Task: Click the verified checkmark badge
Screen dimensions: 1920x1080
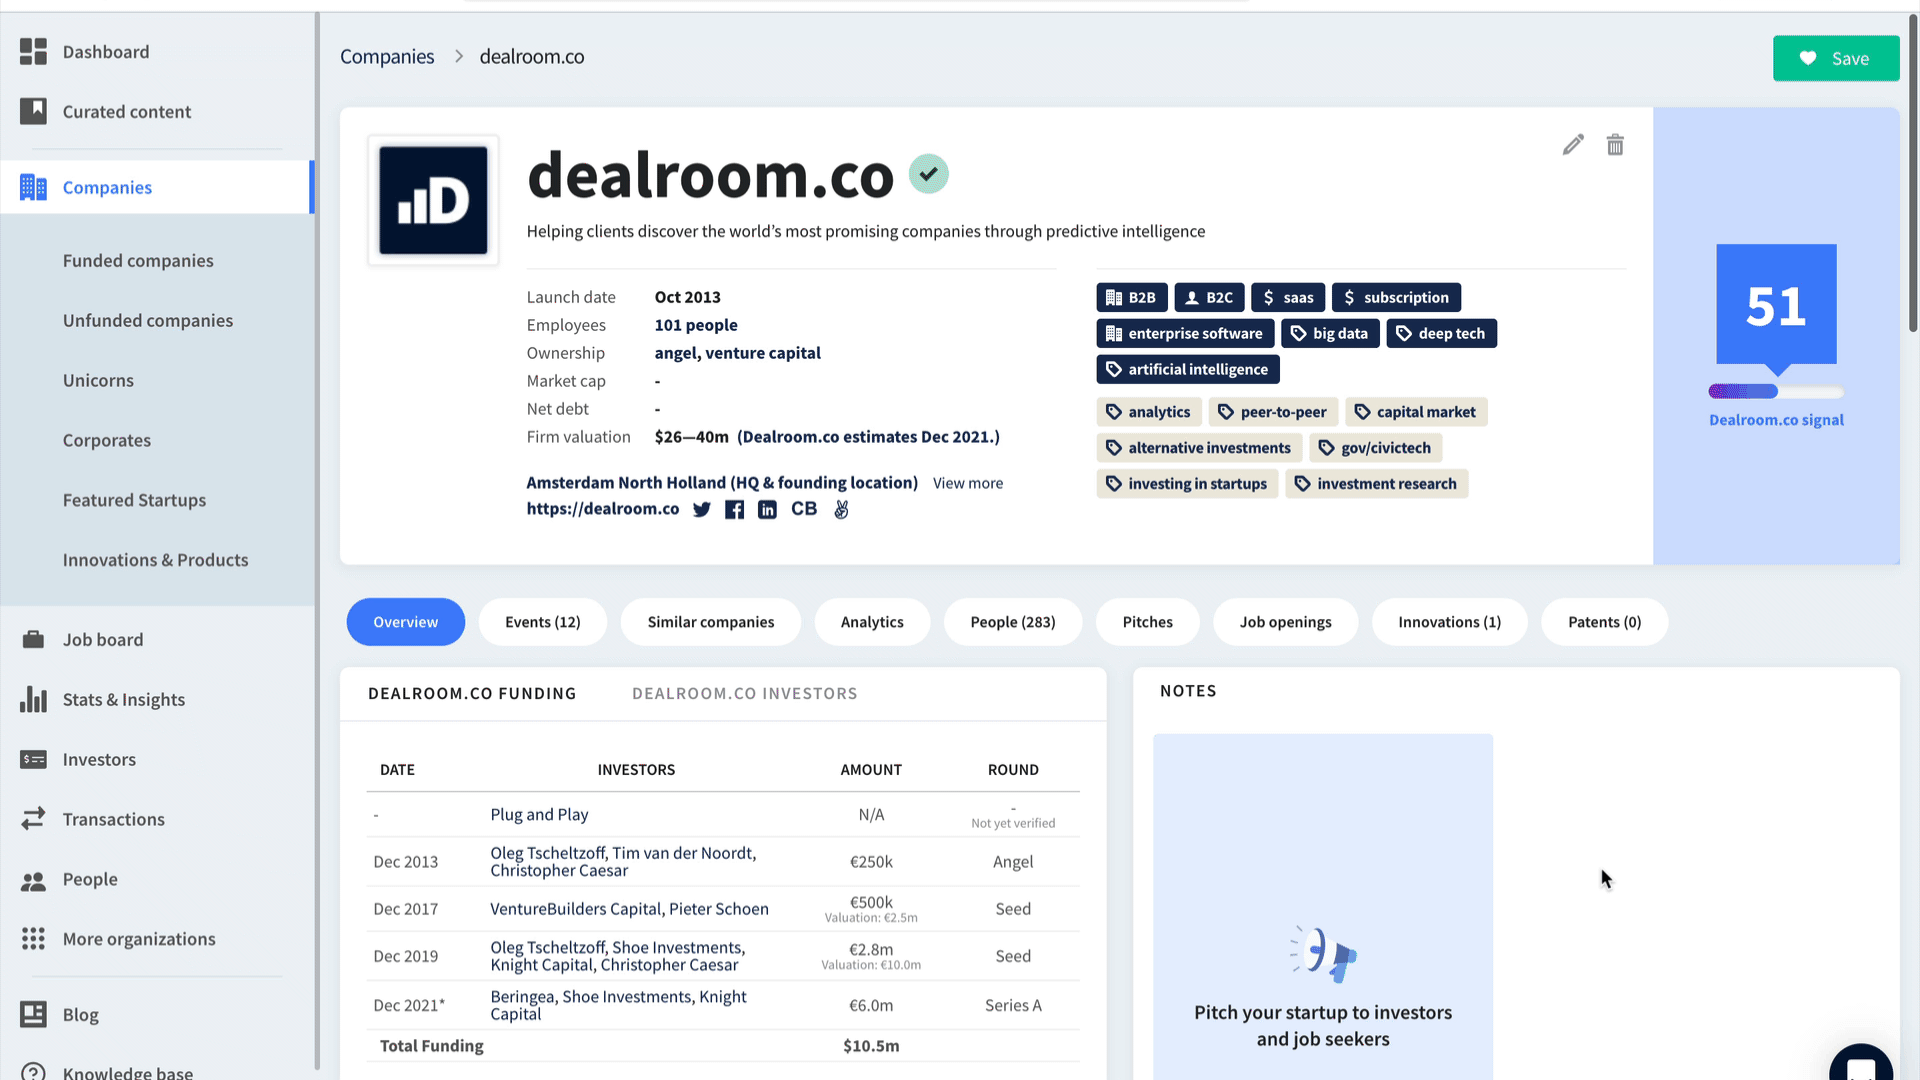Action: pyautogui.click(x=928, y=174)
